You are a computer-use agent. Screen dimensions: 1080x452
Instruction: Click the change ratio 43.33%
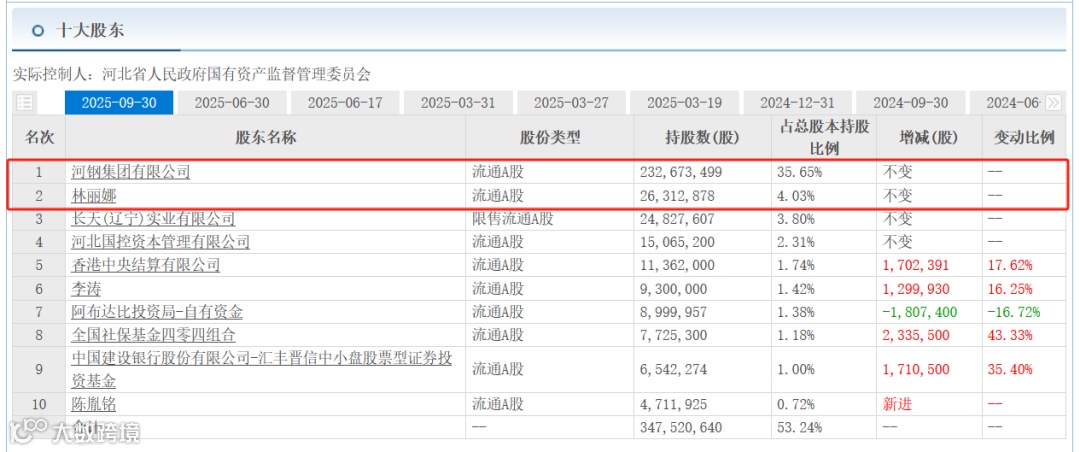[1010, 336]
